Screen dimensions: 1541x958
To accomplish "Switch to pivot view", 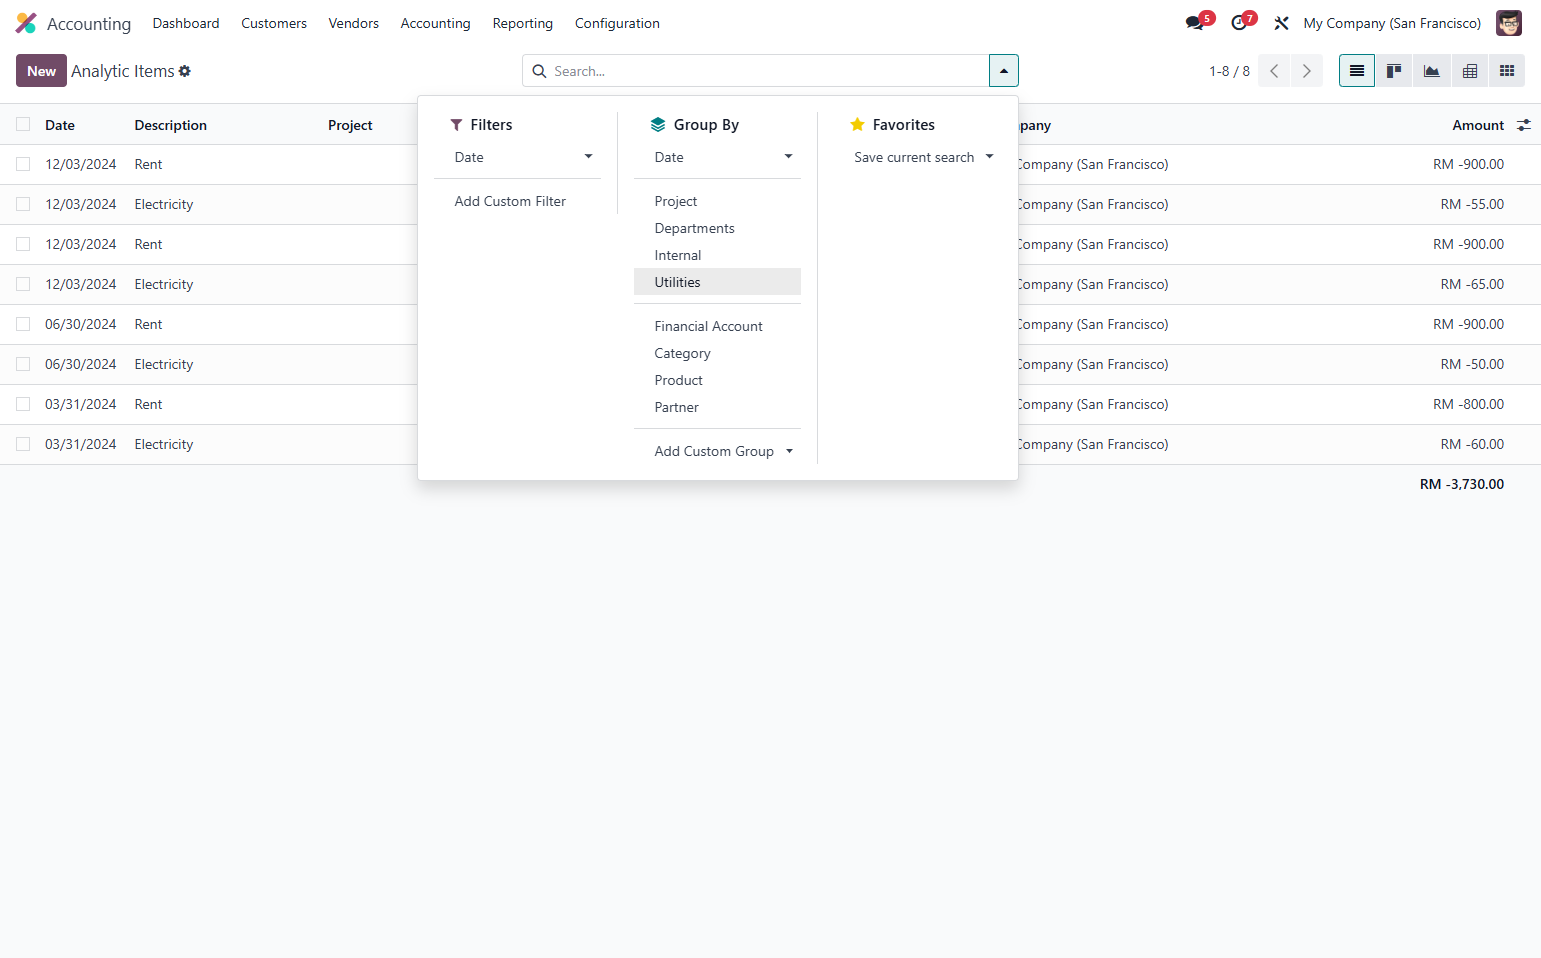I will coord(1470,71).
